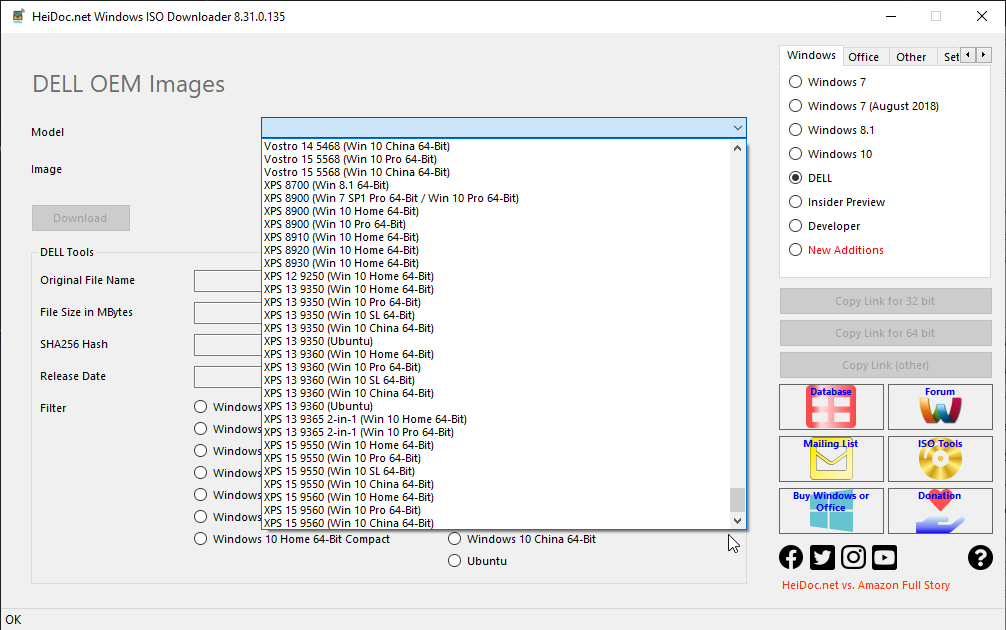Open the Facebook icon
Viewport: 1006px width, 630px height.
(790, 558)
